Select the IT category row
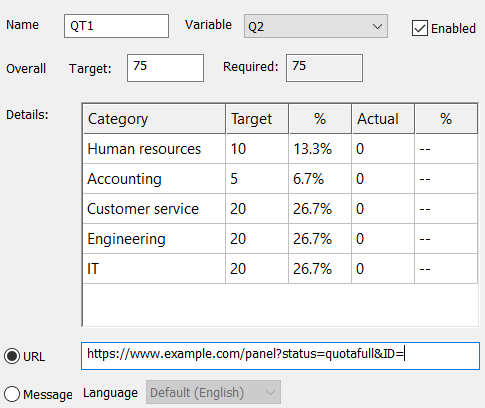This screenshot has height=408, width=485. 280,269
